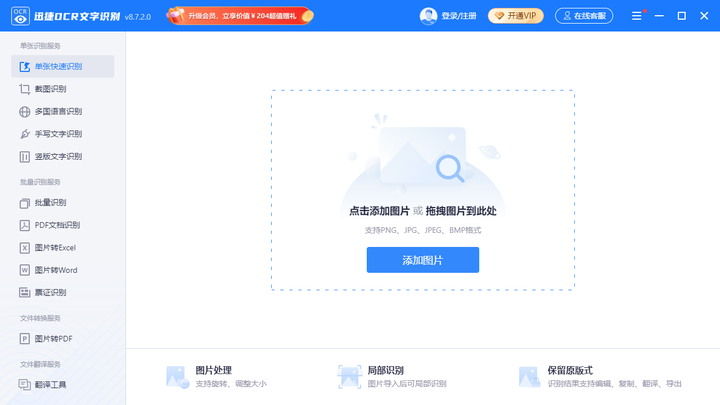Image resolution: width=720 pixels, height=405 pixels.
Task: Click the user avatar icon
Action: [428, 16]
